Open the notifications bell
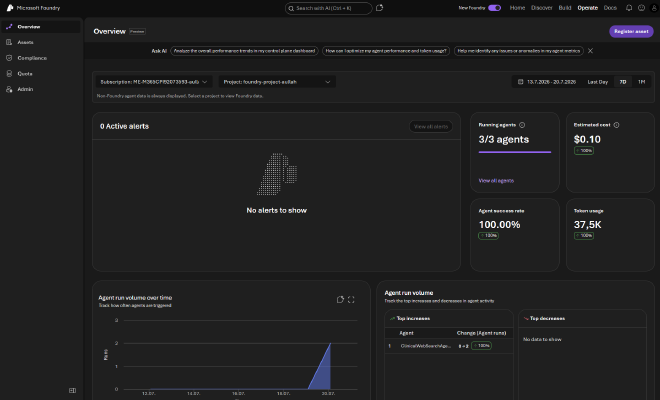The width and height of the screenshot is (660, 400). [x=629, y=8]
